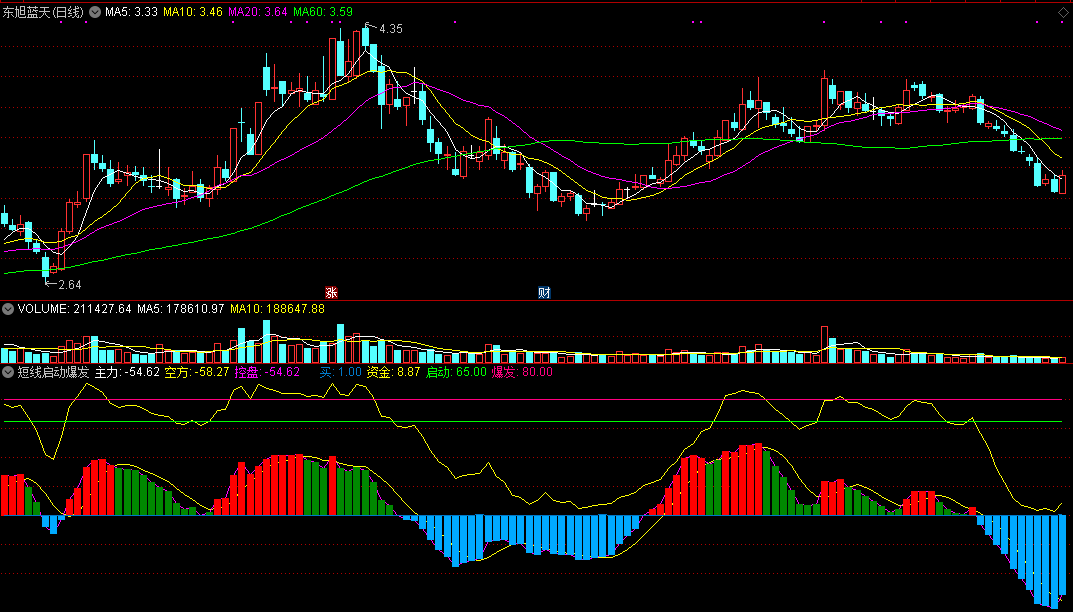Click the 2.64 low price annotation
Image resolution: width=1073 pixels, height=612 pixels.
(x=69, y=285)
